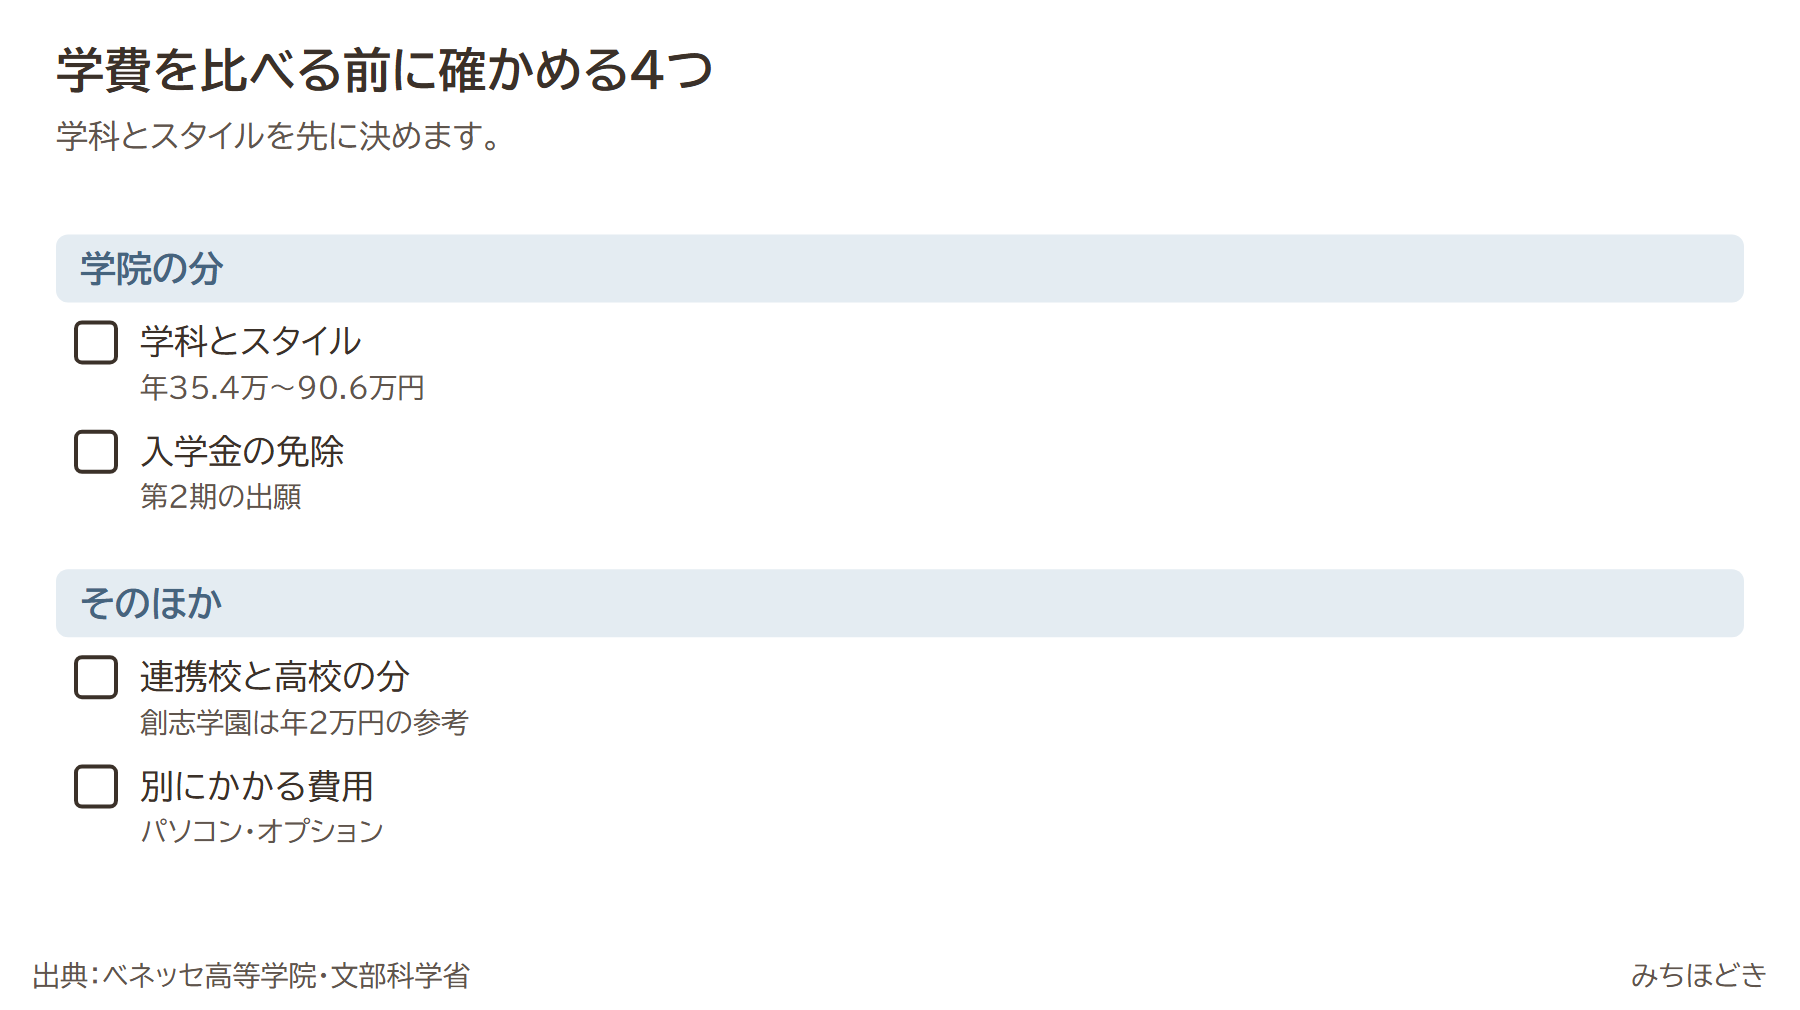Click the 第2期の出願 note text

coord(221,496)
